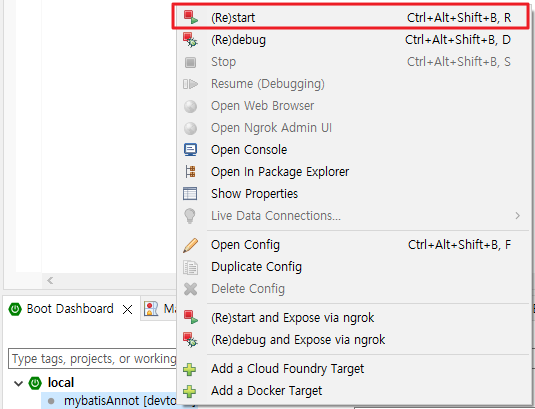Click the icon of the tab next to Boot Dashboard
Viewport: 535px width, 409px height.
pyautogui.click(x=151, y=309)
